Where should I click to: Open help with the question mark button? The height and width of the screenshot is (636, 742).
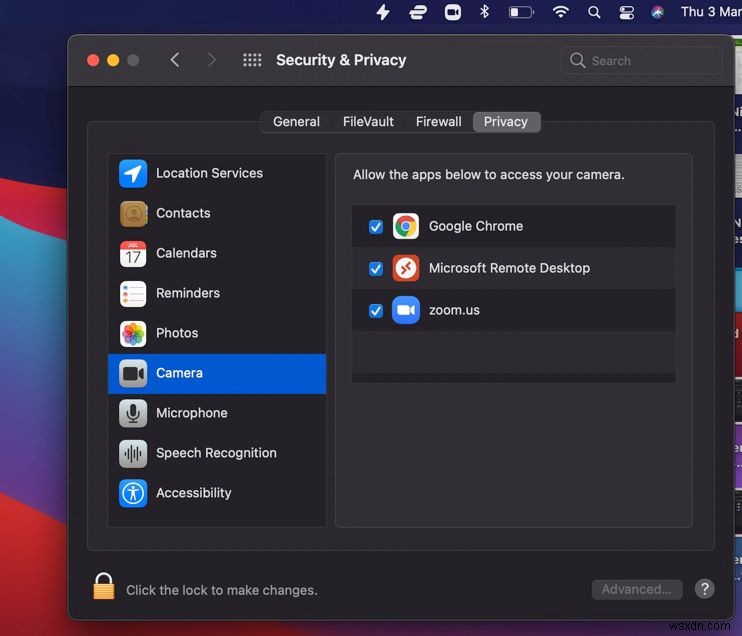(704, 589)
